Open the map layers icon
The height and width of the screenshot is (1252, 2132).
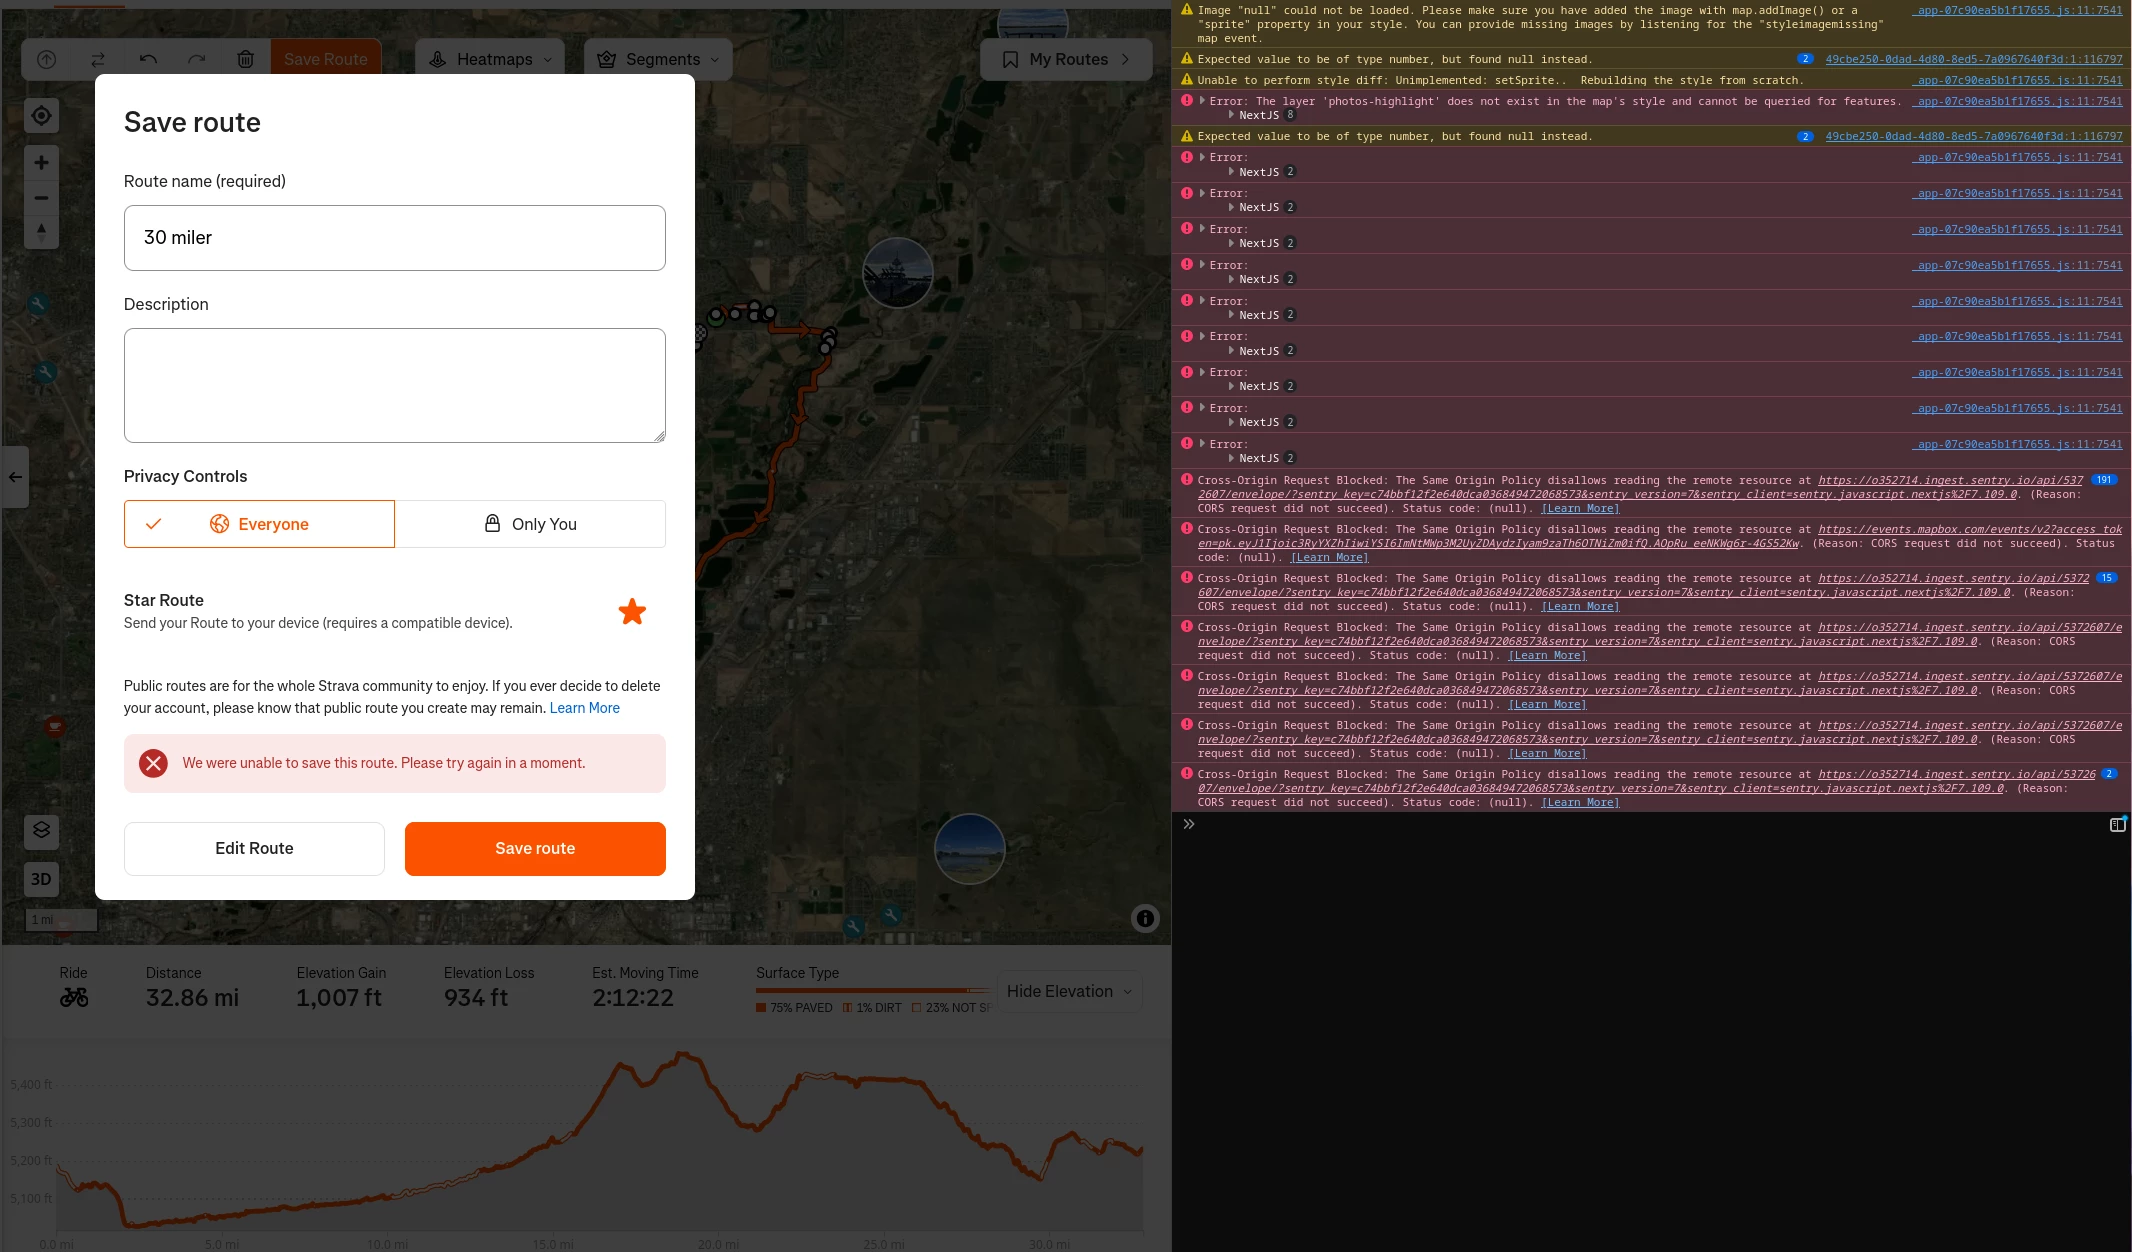point(41,830)
